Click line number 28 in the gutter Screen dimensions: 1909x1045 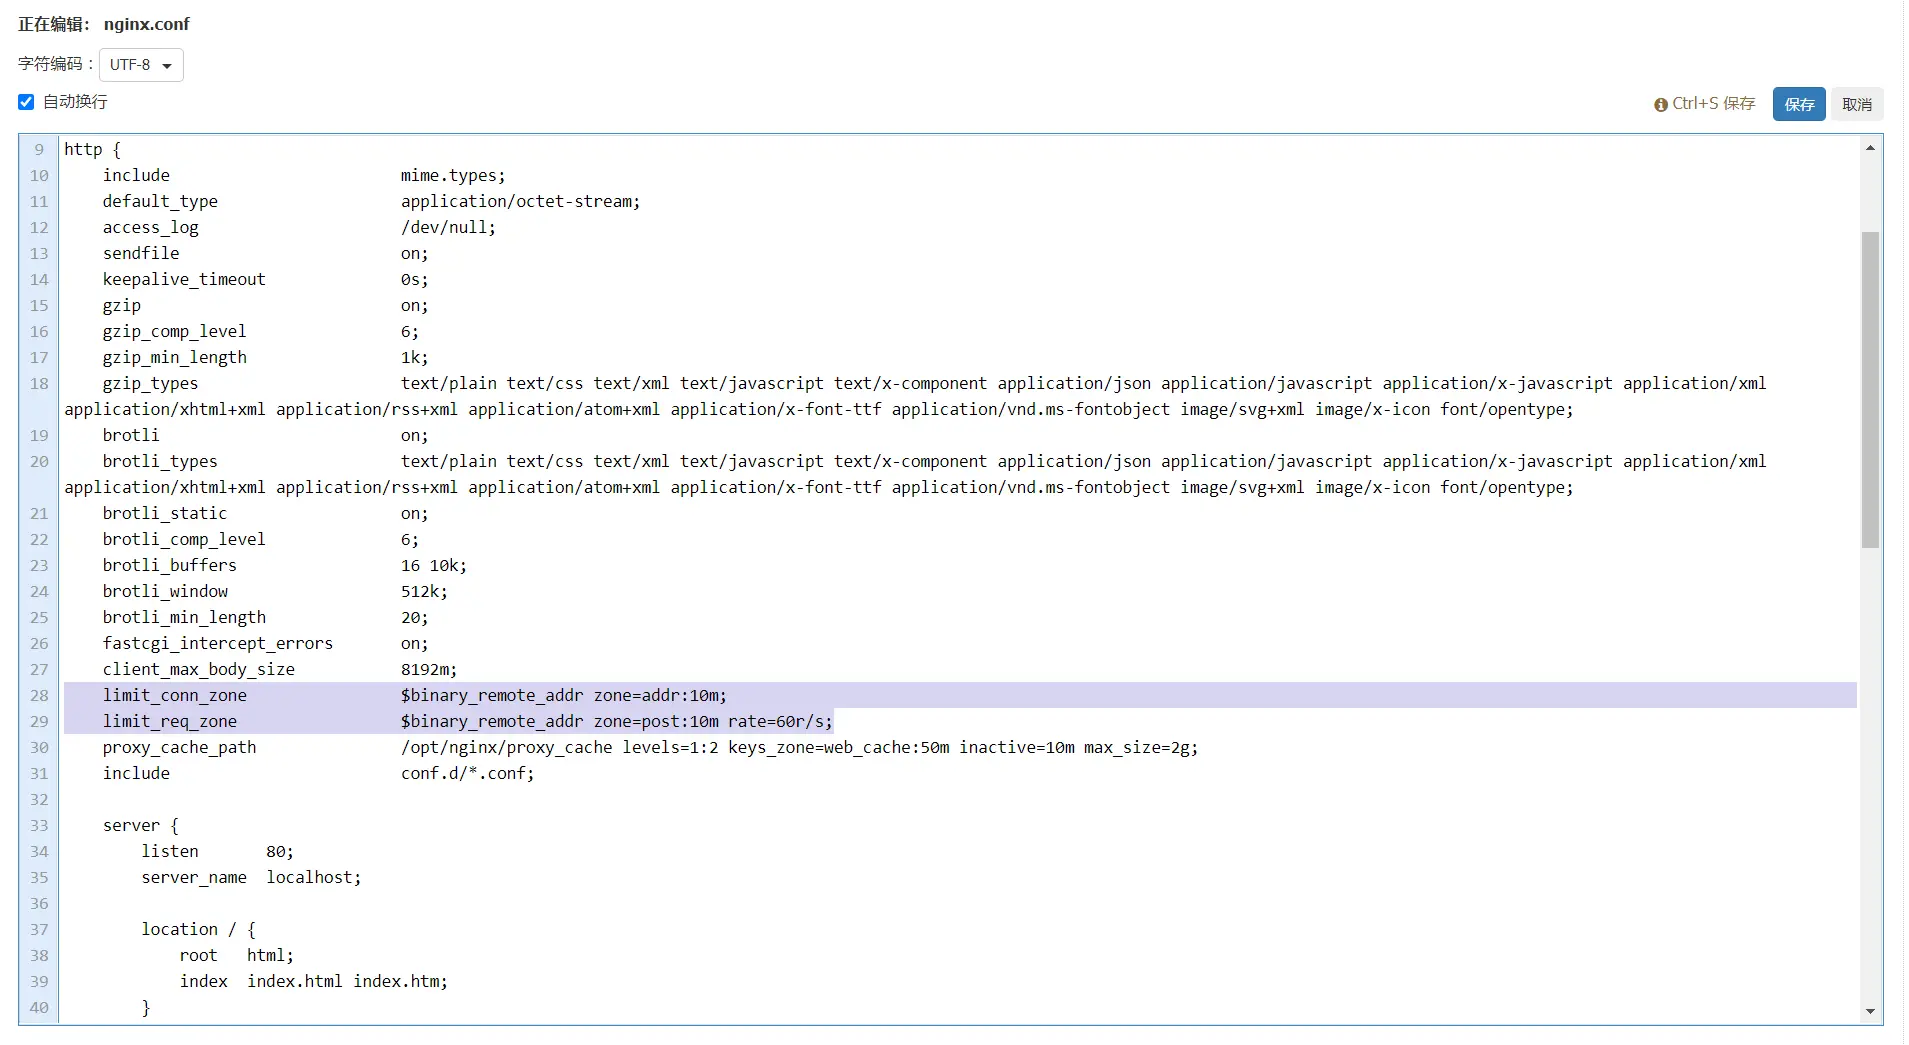[39, 695]
